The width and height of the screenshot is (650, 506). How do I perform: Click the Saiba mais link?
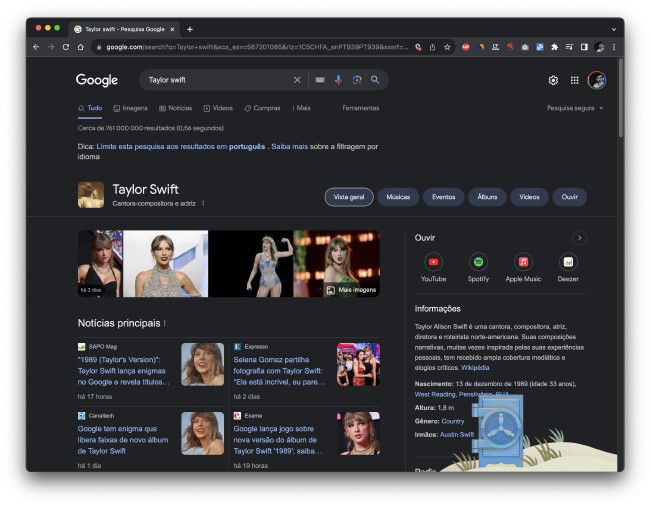click(x=290, y=147)
